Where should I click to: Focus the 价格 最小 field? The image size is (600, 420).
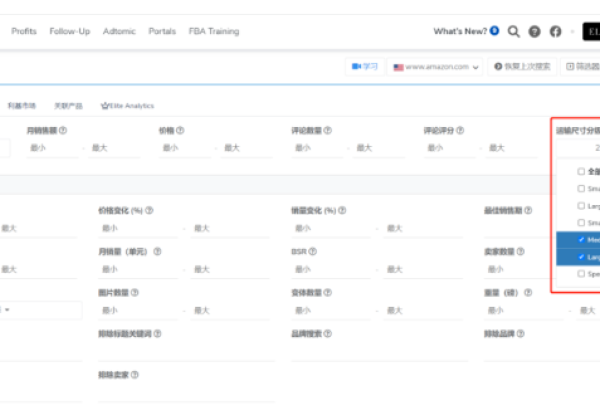point(185,148)
